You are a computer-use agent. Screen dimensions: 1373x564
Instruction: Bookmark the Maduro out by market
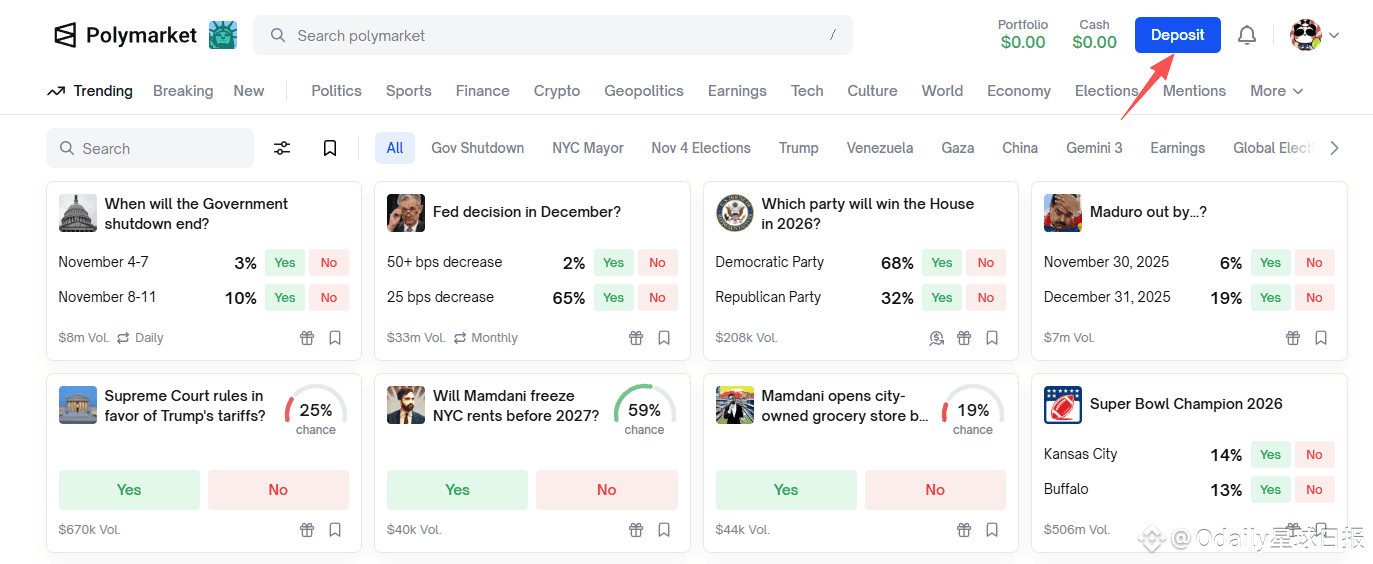click(x=1321, y=338)
